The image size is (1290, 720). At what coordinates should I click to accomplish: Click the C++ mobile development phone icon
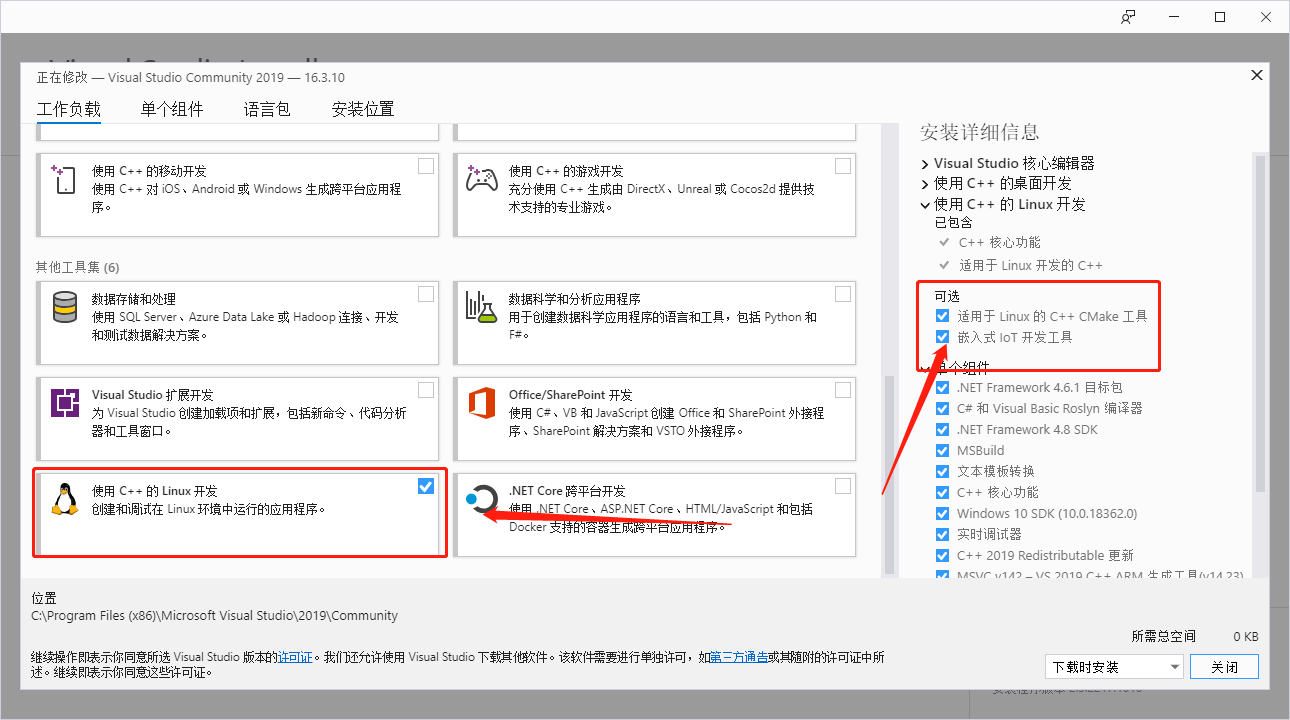click(x=65, y=180)
